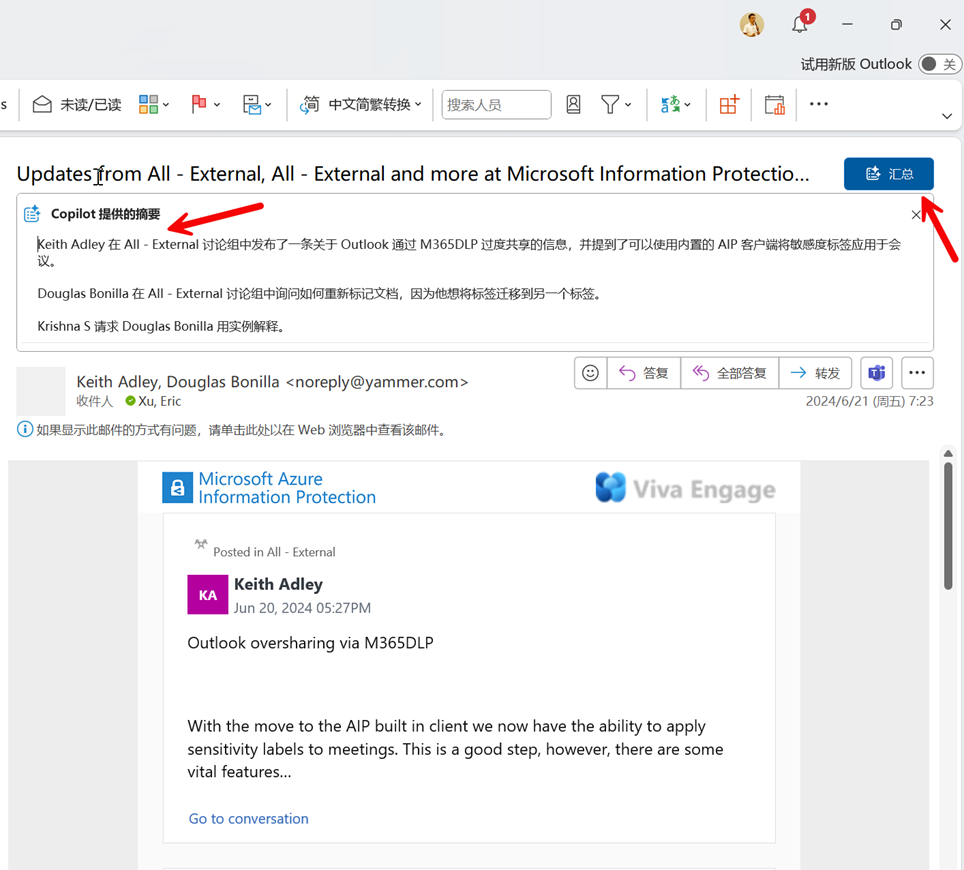The height and width of the screenshot is (870, 964).
Task: Click the sender line with noreply@yammer.com
Action: (x=272, y=382)
